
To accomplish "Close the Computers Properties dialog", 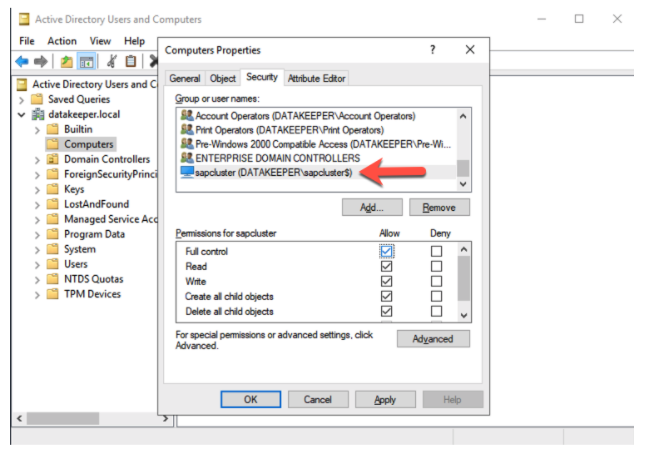I will [x=470, y=50].
